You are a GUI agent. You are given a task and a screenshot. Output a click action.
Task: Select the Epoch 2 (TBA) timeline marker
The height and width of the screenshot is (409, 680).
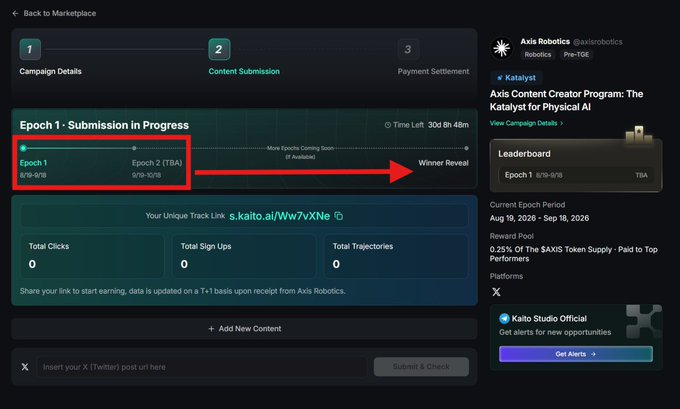click(134, 148)
